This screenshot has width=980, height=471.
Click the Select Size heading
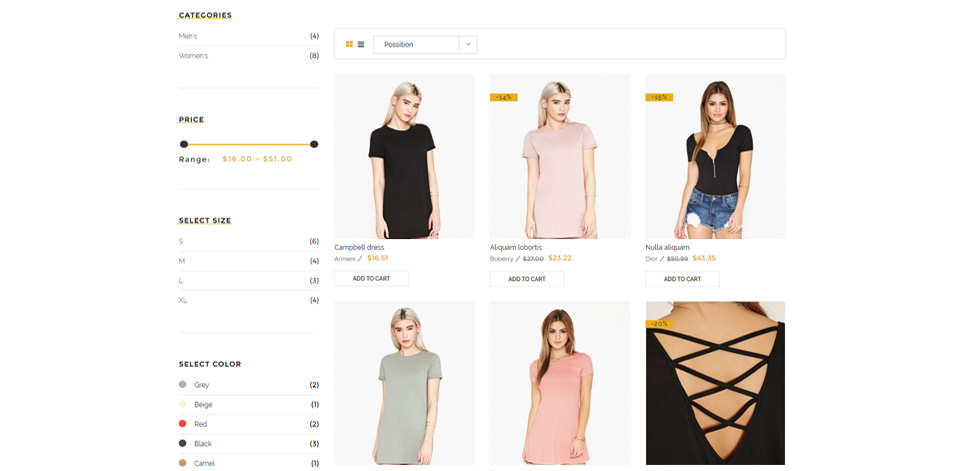coord(205,221)
